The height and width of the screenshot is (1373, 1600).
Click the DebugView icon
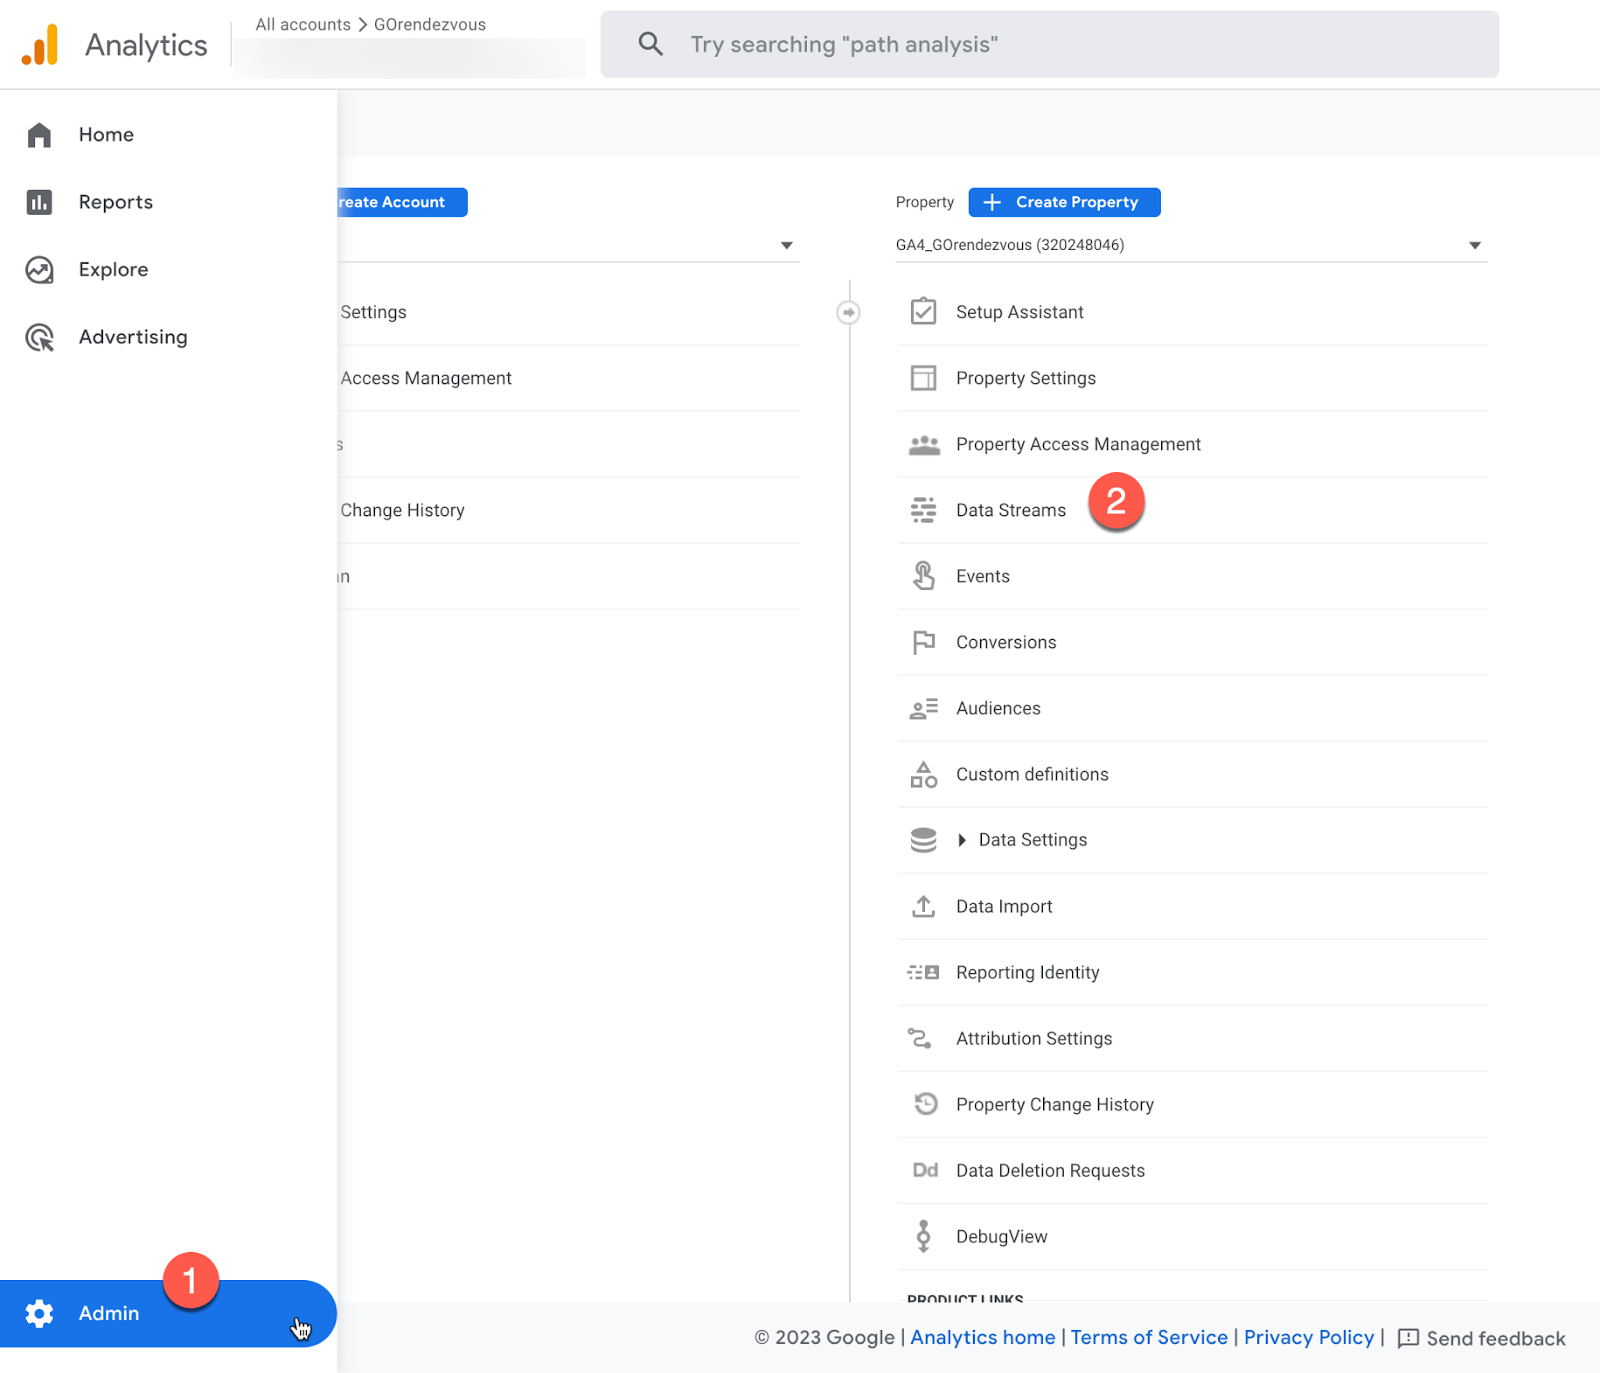pyautogui.click(x=924, y=1236)
